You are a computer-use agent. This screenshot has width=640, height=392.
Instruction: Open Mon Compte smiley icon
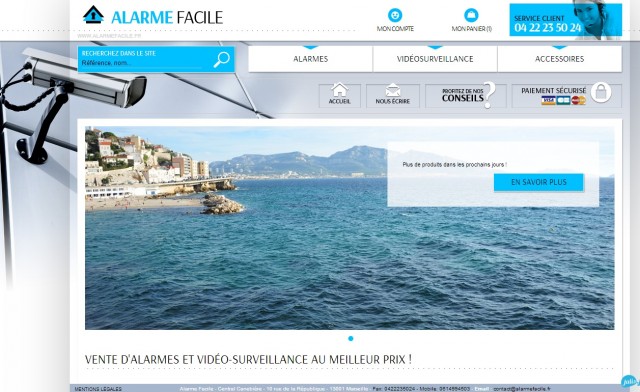[395, 15]
